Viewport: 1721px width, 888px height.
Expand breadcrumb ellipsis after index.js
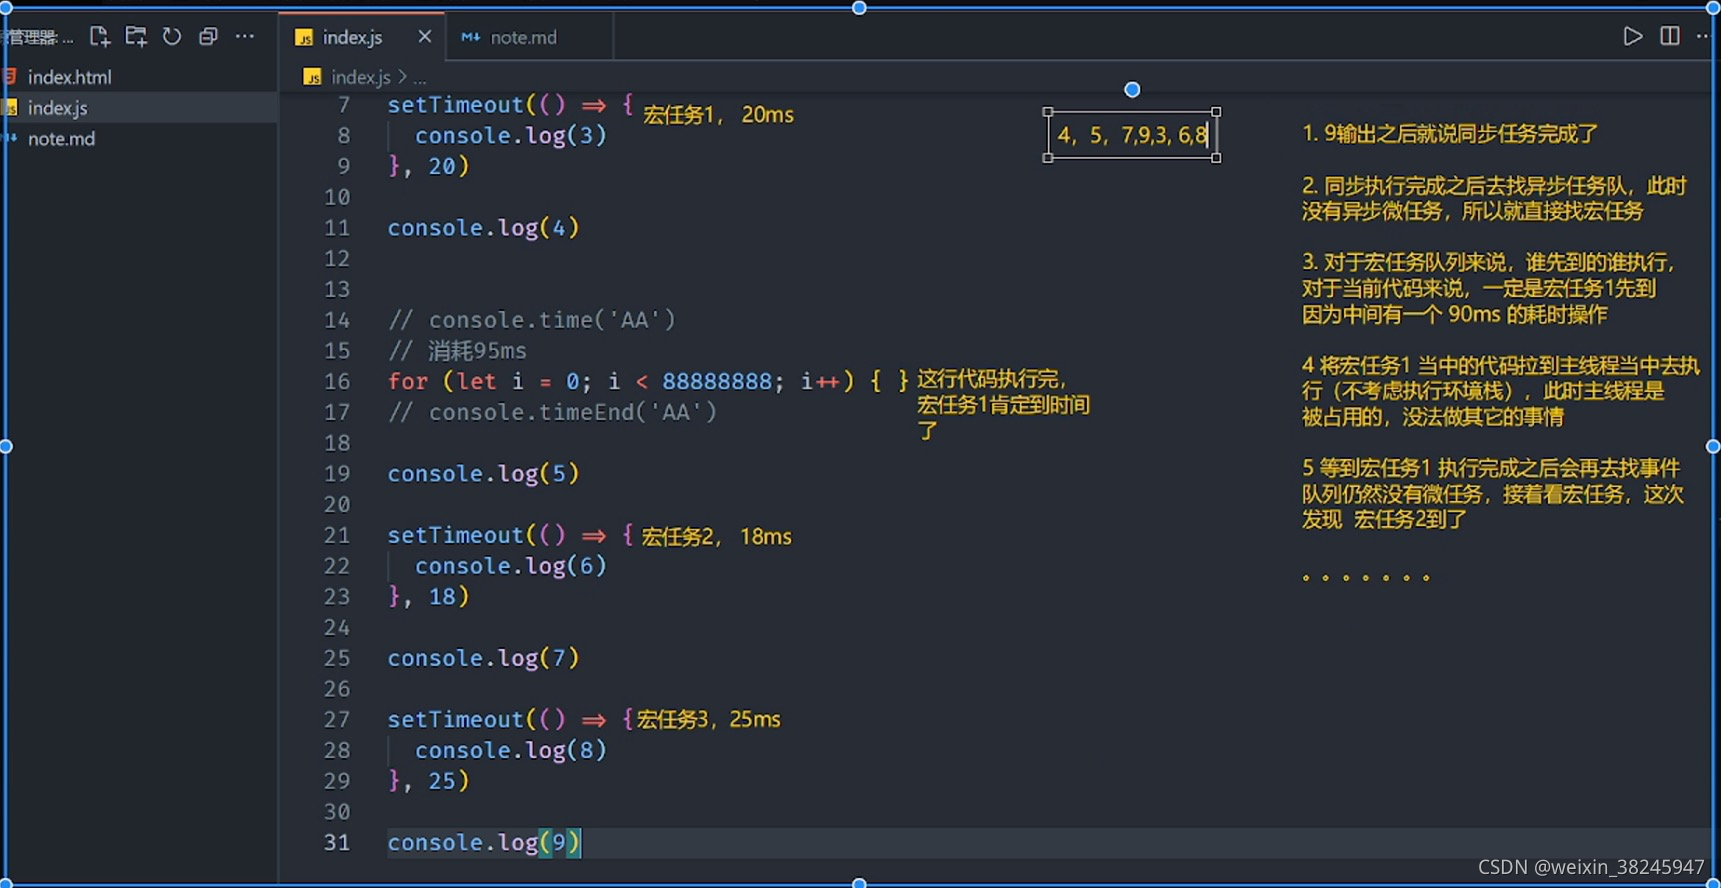[420, 78]
